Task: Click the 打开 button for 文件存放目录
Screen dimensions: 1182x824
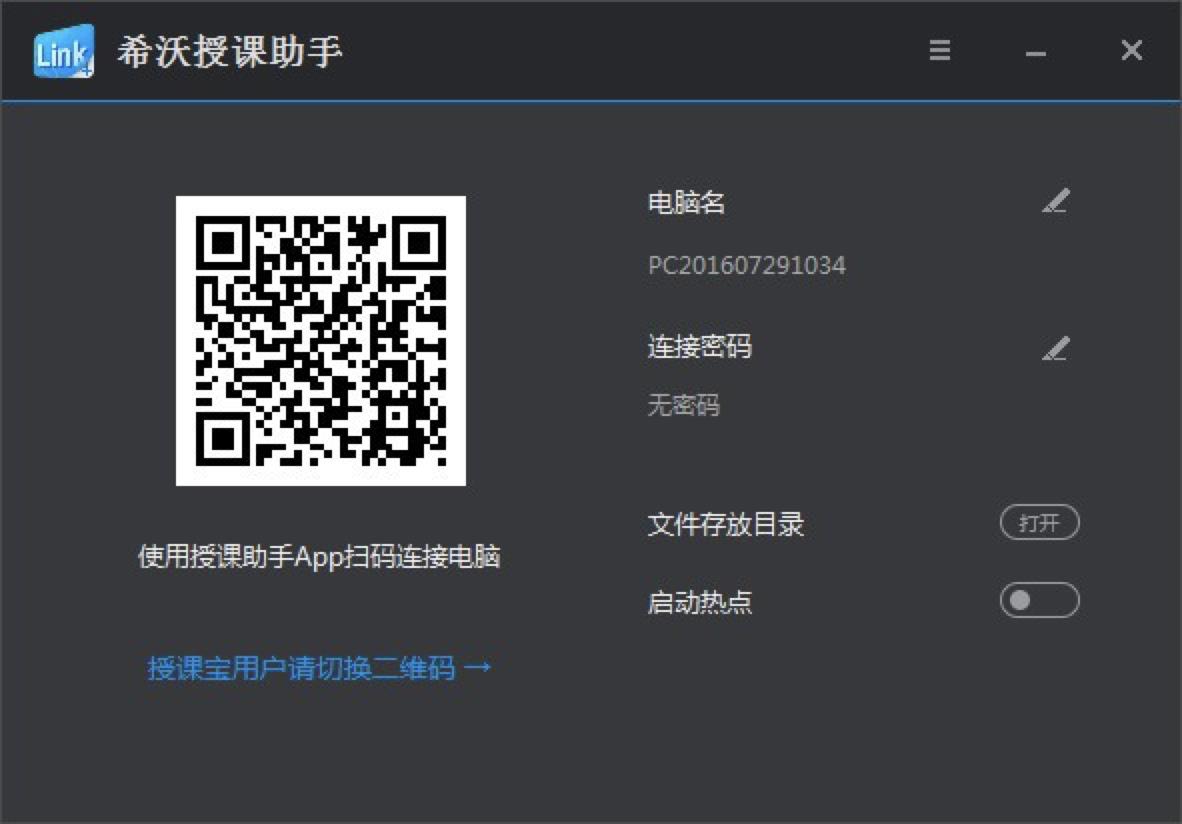Action: point(1040,522)
